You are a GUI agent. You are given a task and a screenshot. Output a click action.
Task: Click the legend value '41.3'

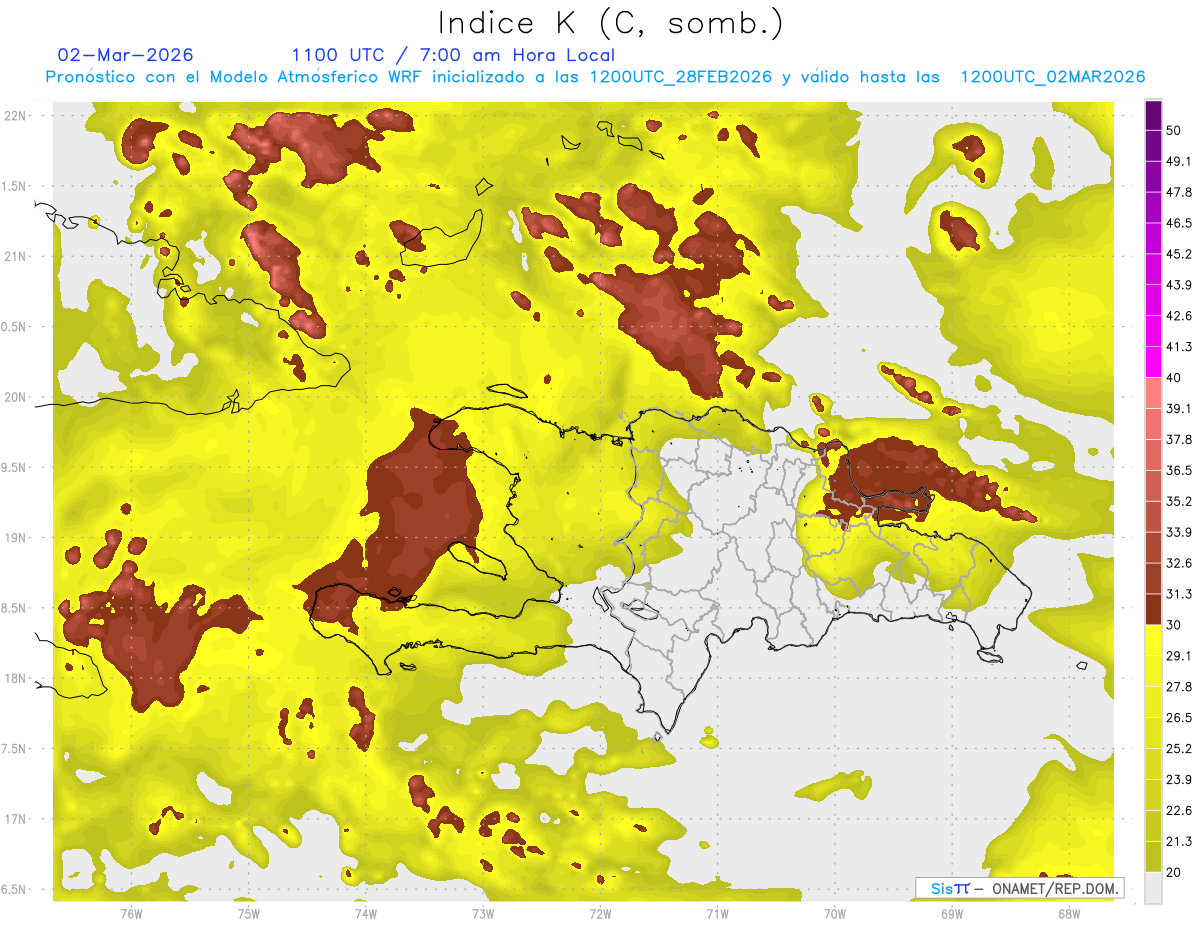click(x=1179, y=348)
